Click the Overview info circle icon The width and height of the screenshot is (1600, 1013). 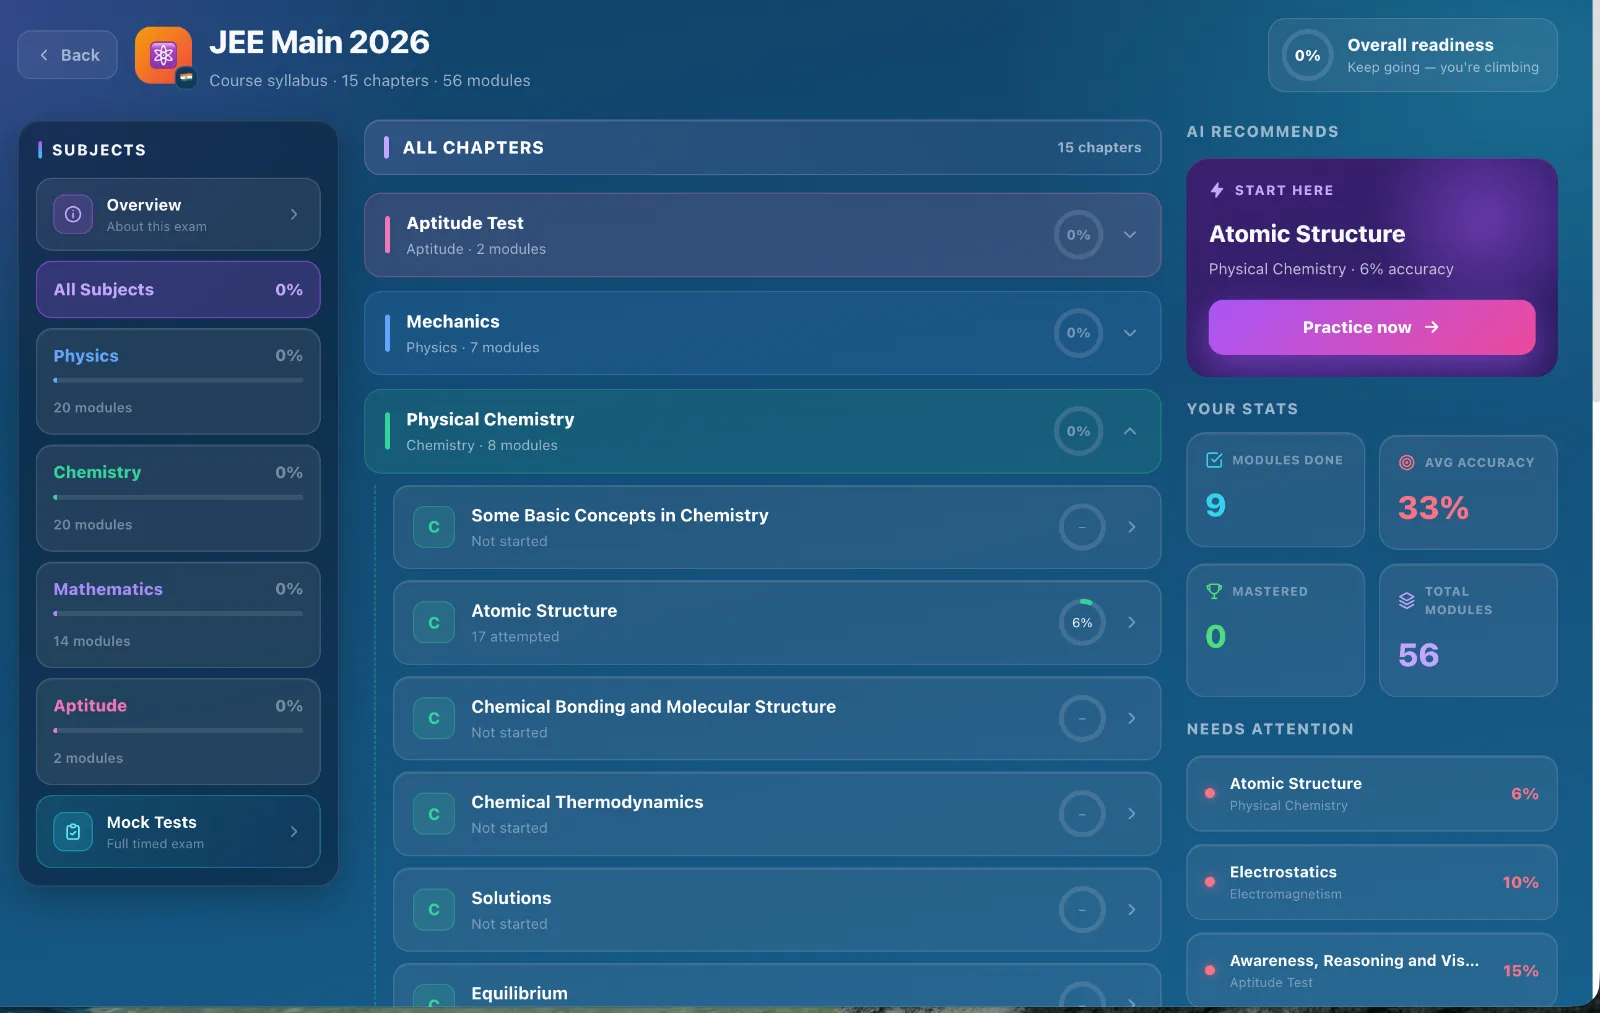(x=73, y=214)
